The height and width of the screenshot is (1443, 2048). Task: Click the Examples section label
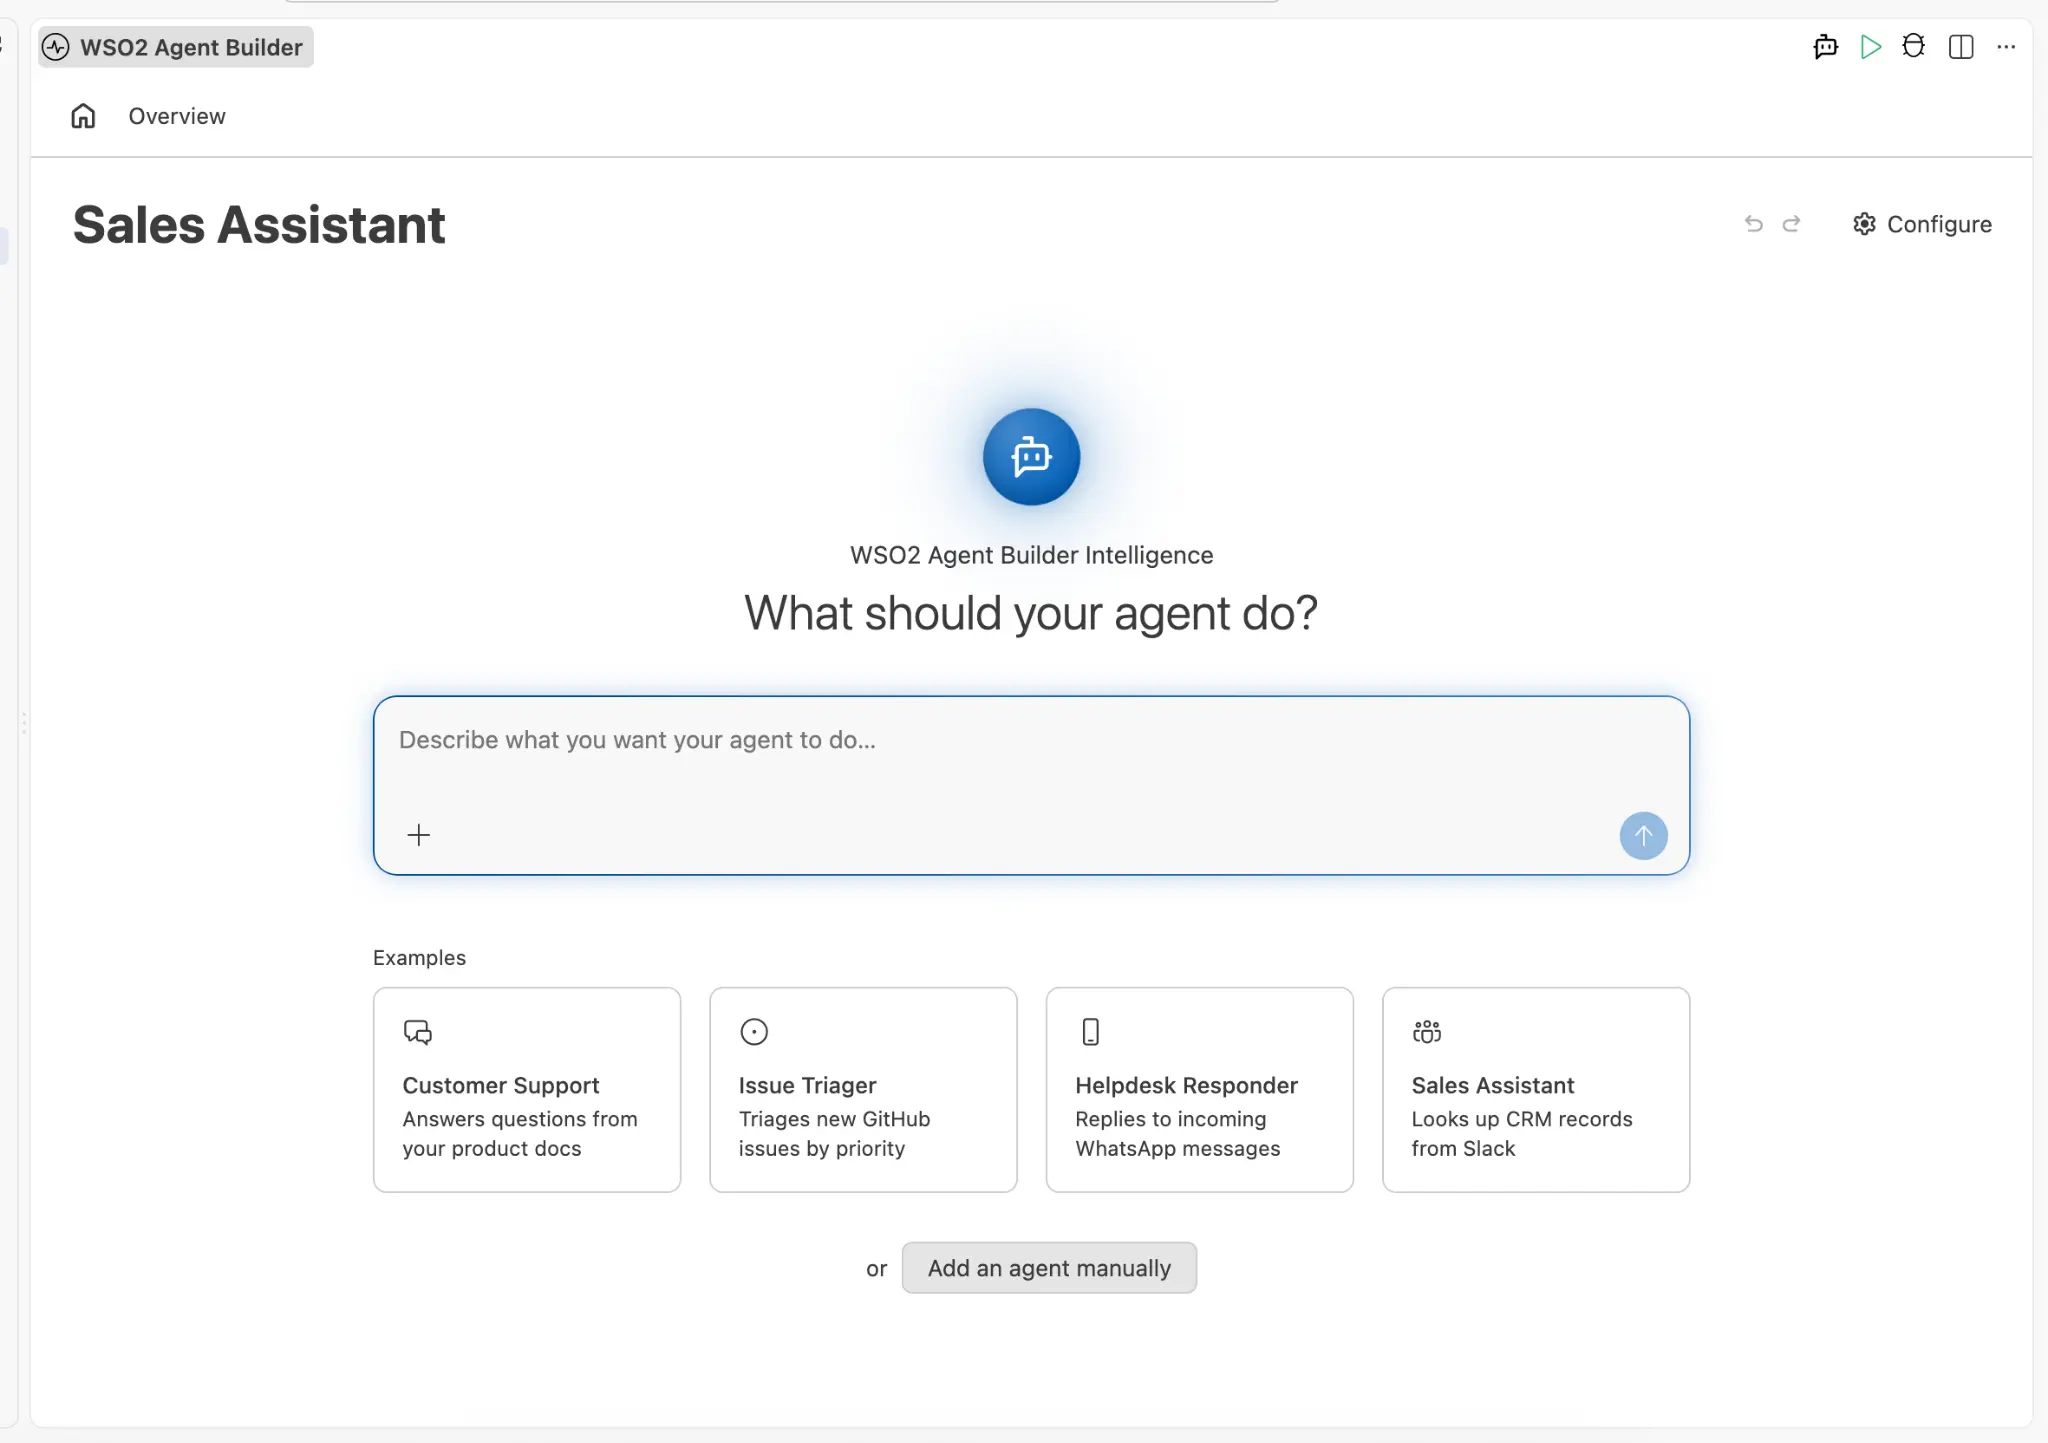[x=419, y=958]
